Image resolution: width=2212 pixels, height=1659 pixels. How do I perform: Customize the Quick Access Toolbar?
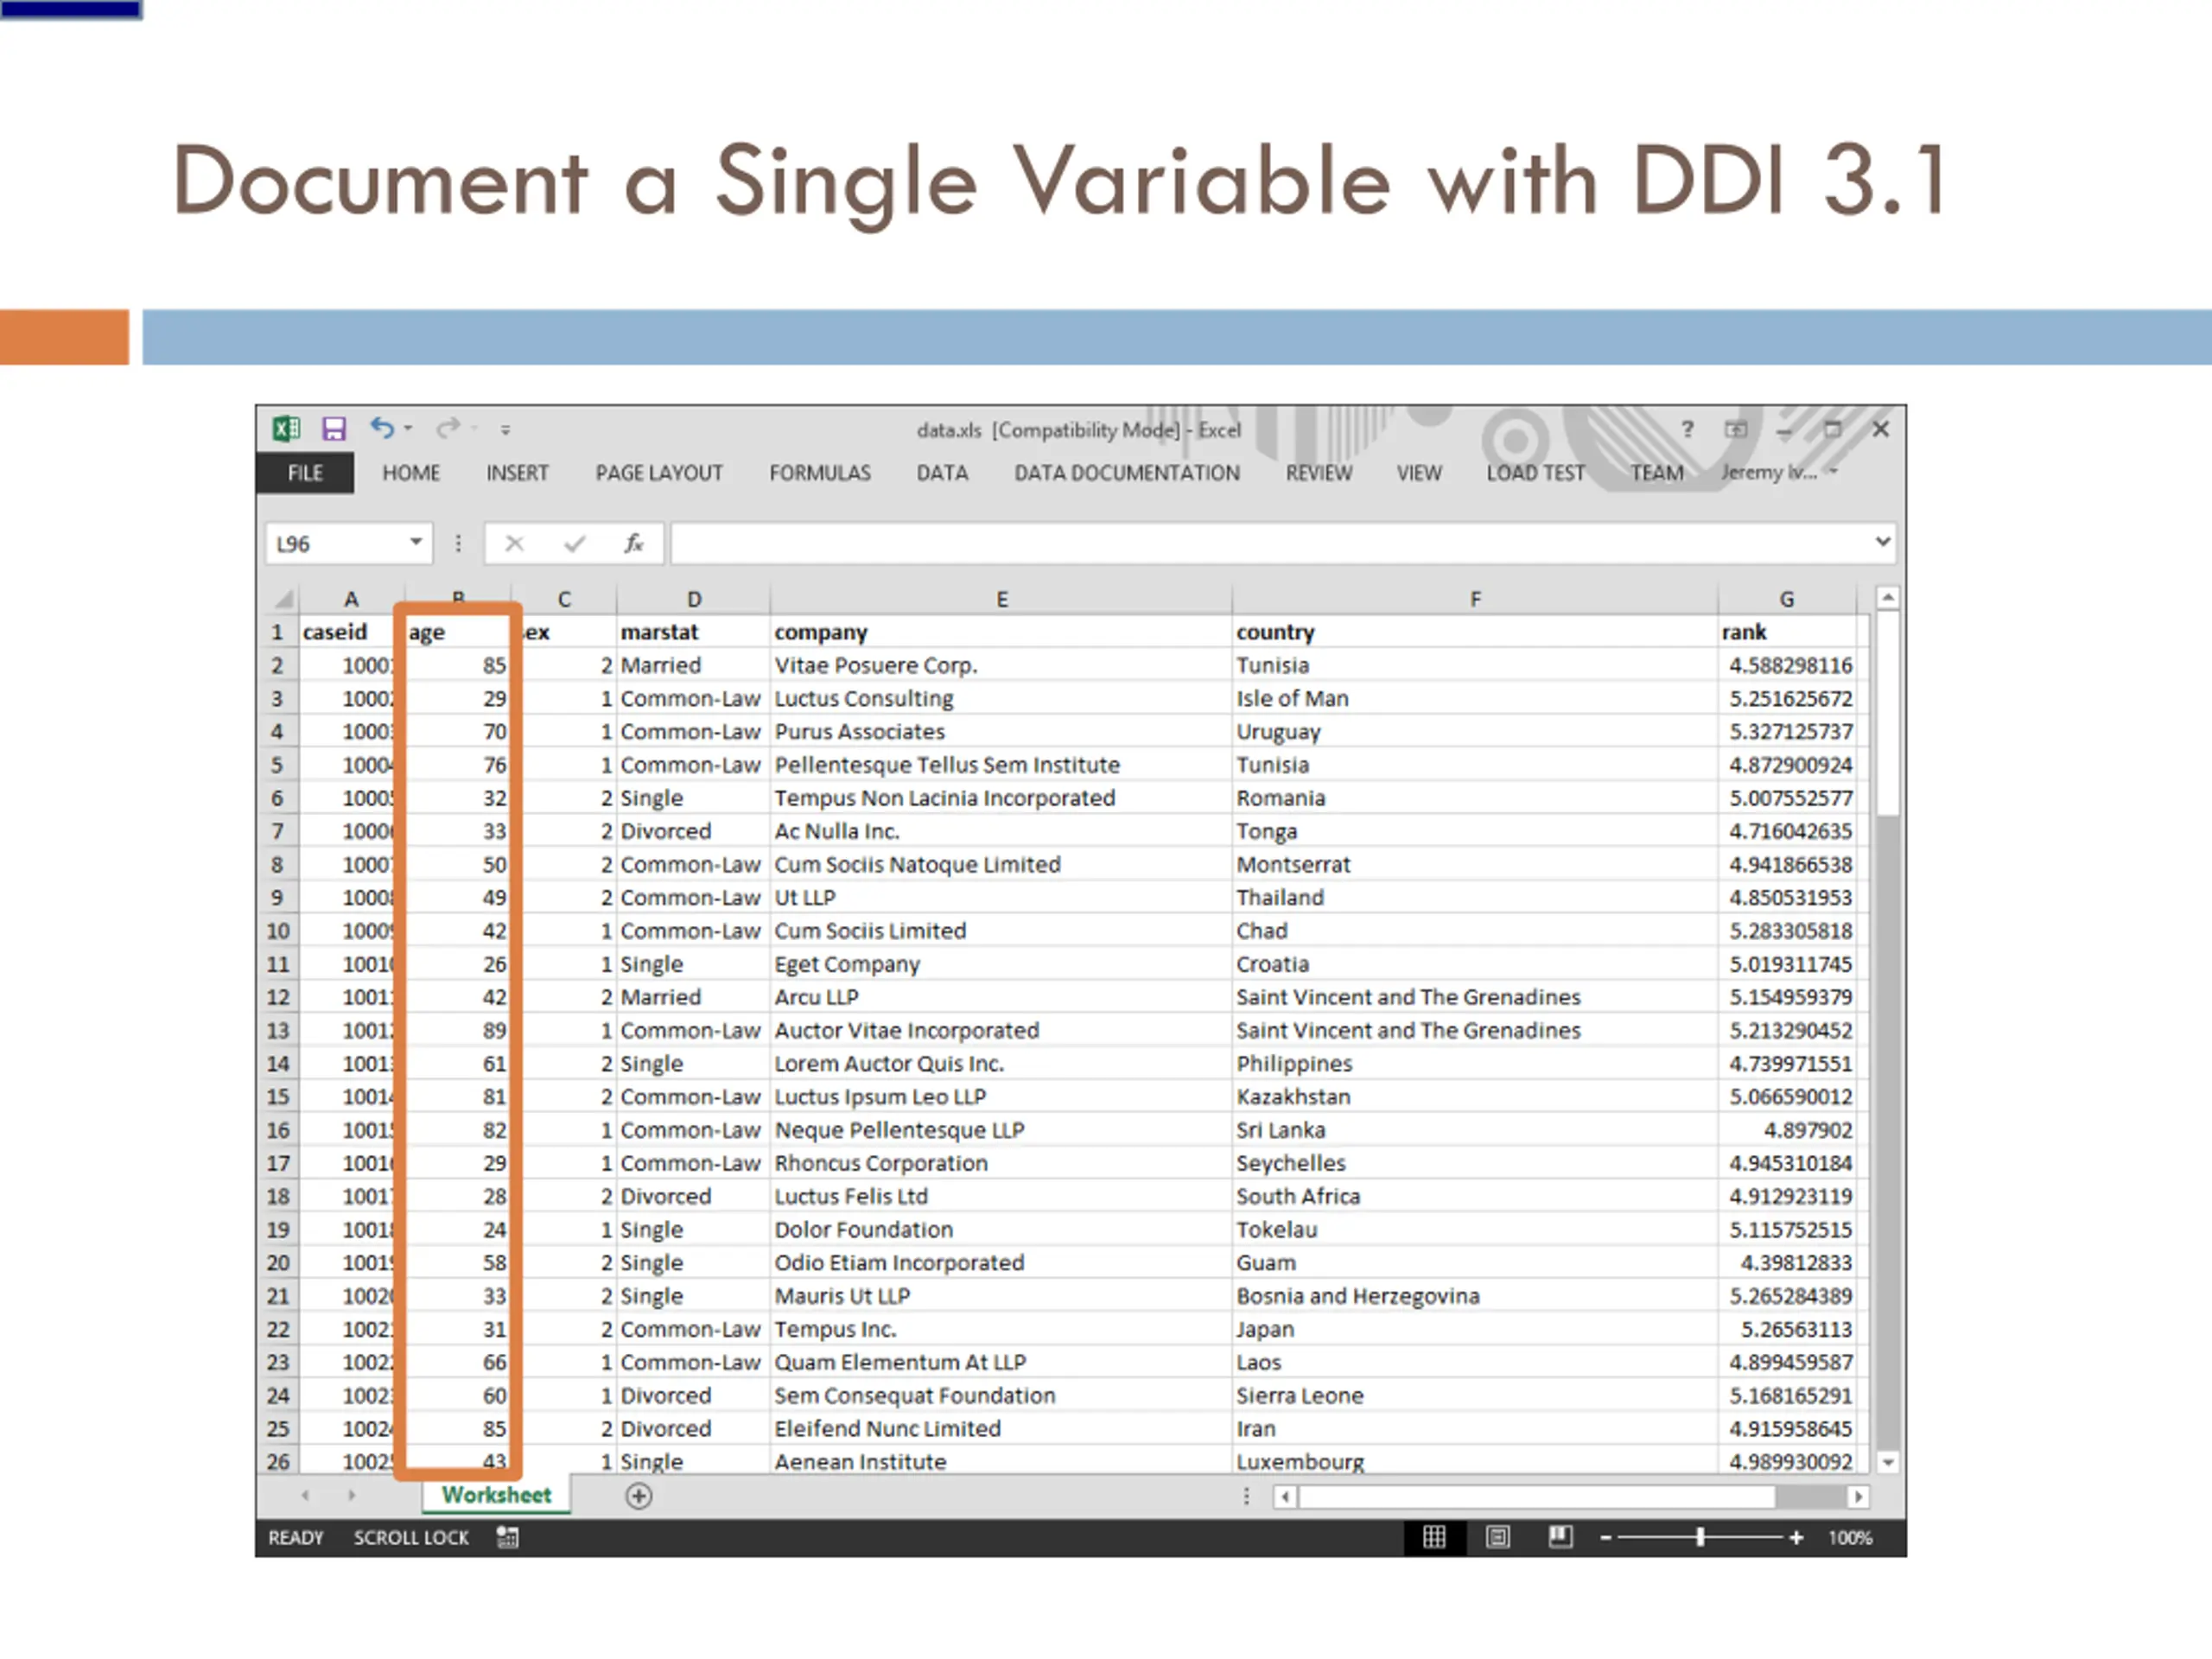click(506, 430)
